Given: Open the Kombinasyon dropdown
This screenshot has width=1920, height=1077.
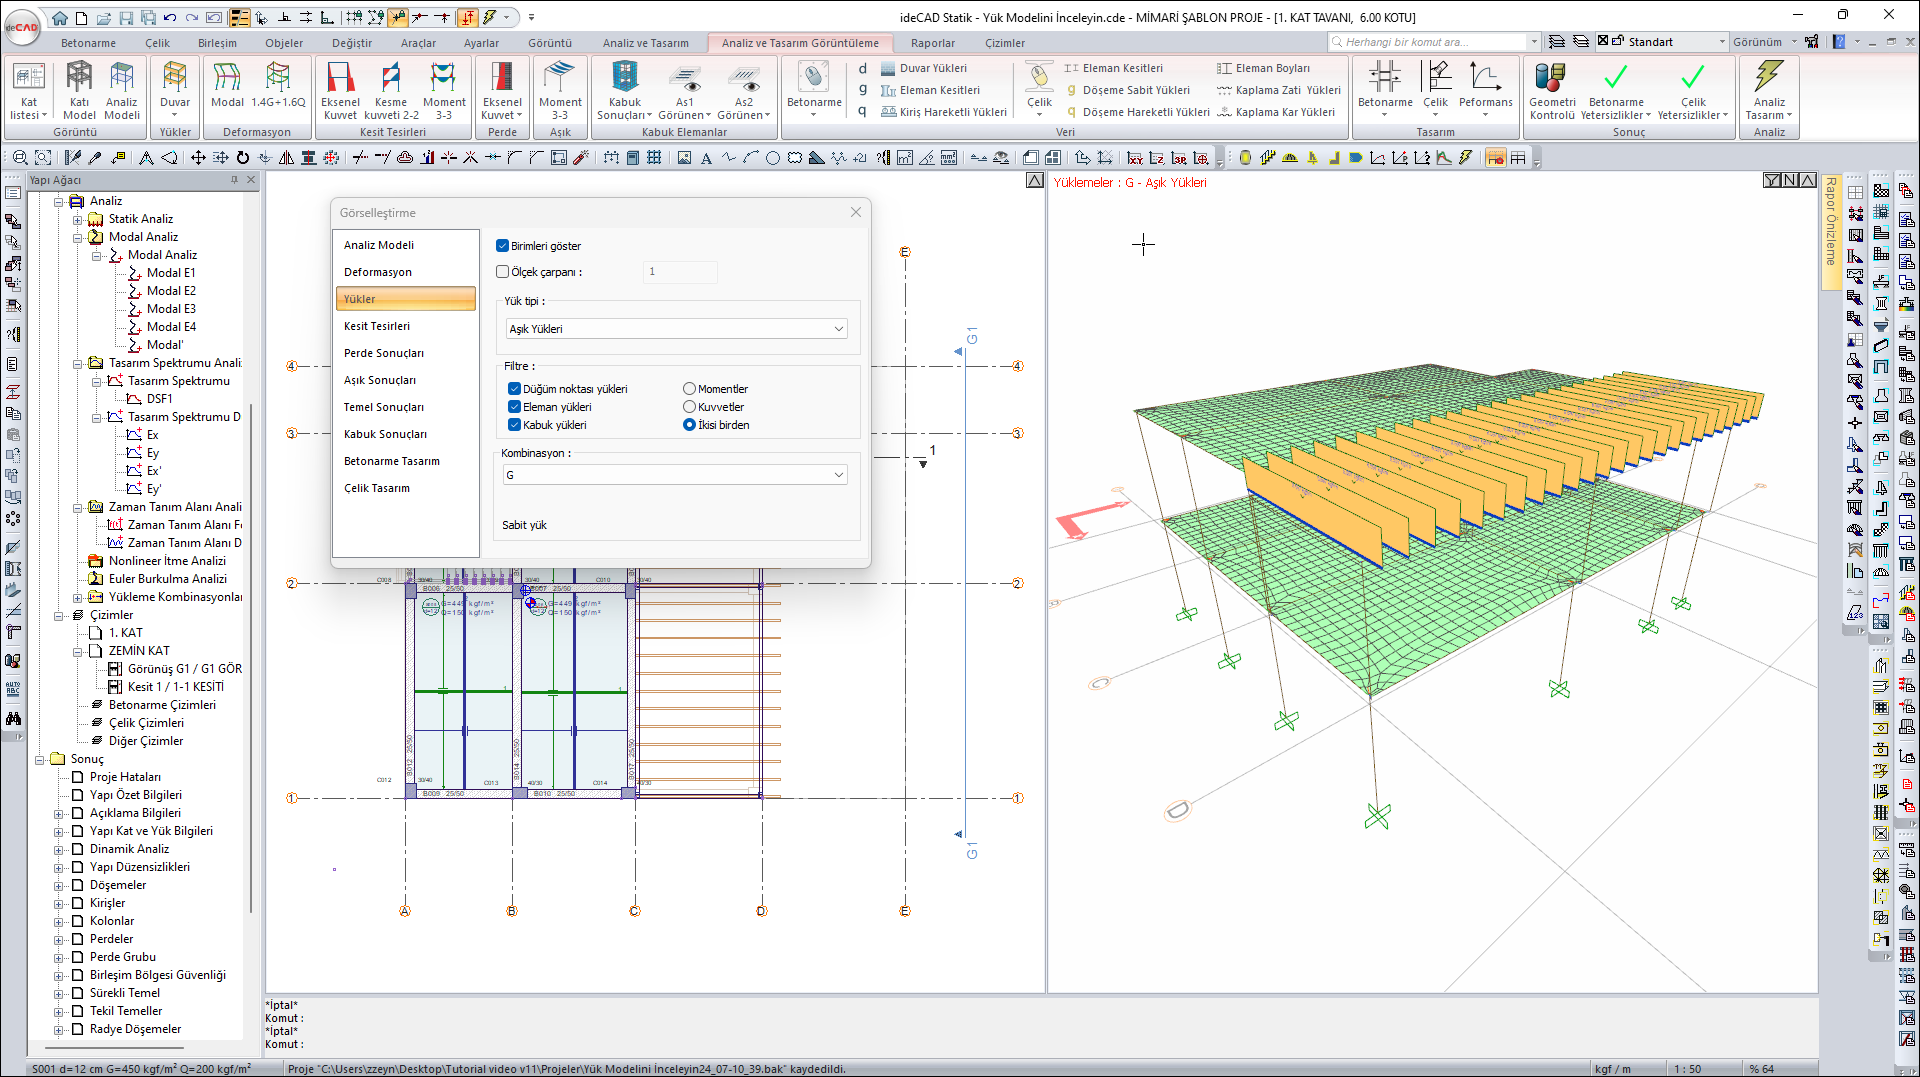Looking at the screenshot, I should pos(676,475).
